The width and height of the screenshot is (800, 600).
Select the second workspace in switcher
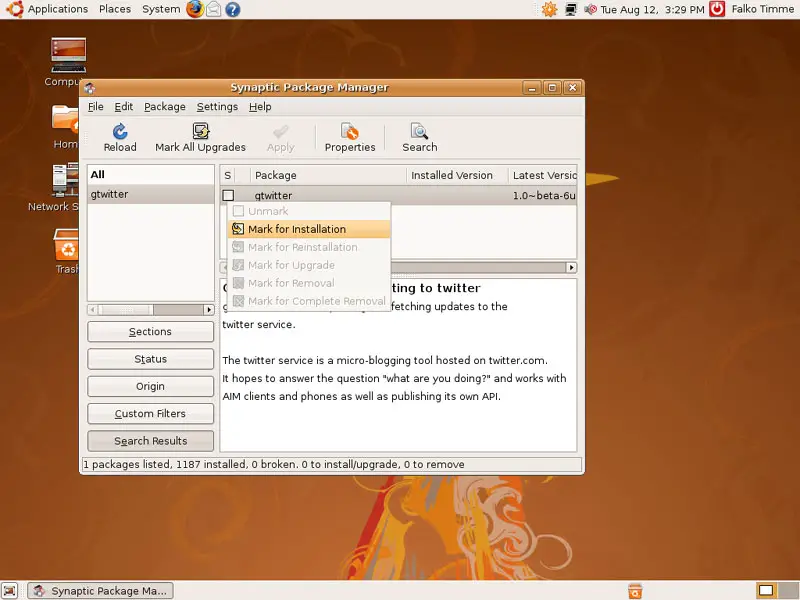(x=787, y=590)
